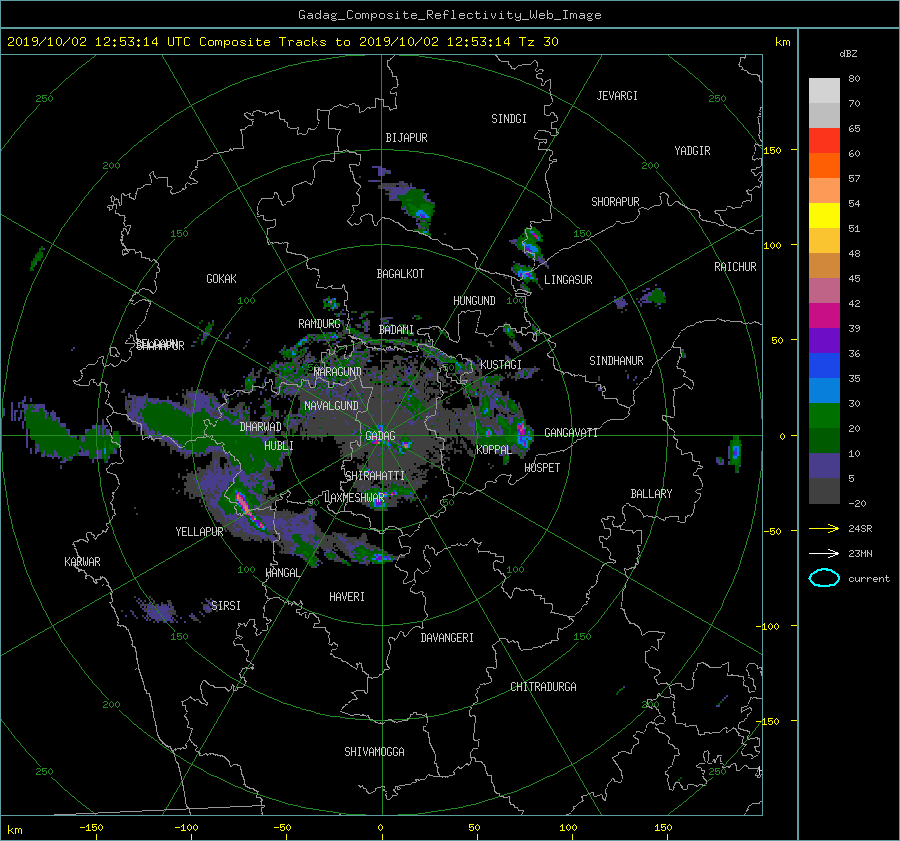Select the light gray 70–80 dBZ swatch

click(x=824, y=91)
